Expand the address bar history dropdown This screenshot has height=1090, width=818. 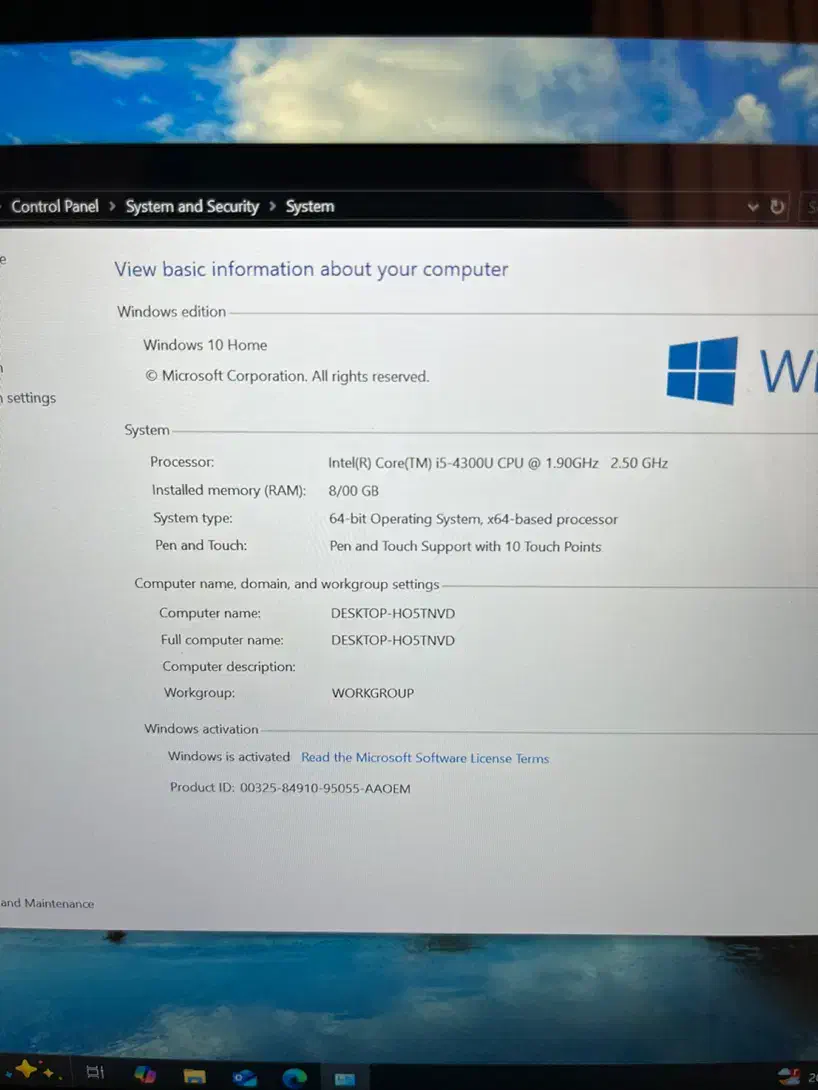pos(753,206)
